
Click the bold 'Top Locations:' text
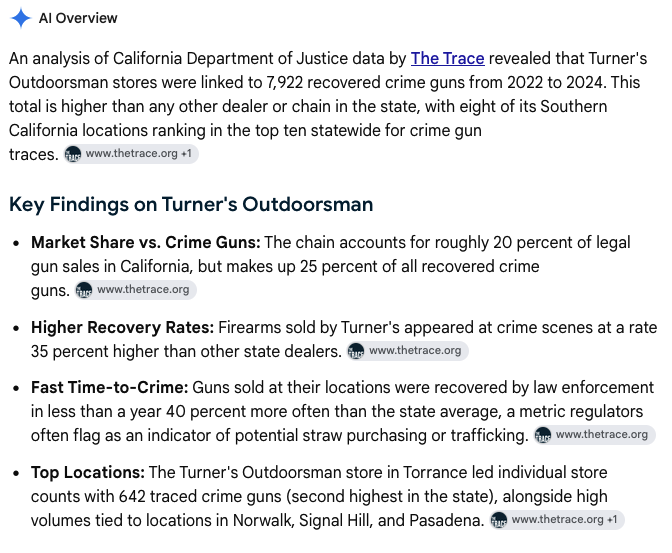tap(88, 473)
